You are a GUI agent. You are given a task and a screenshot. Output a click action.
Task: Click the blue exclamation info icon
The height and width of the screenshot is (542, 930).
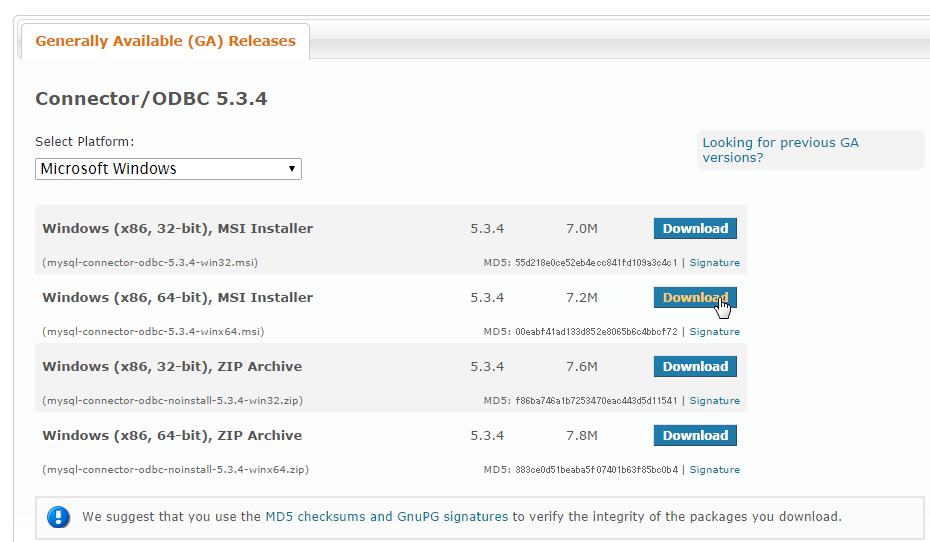point(58,517)
